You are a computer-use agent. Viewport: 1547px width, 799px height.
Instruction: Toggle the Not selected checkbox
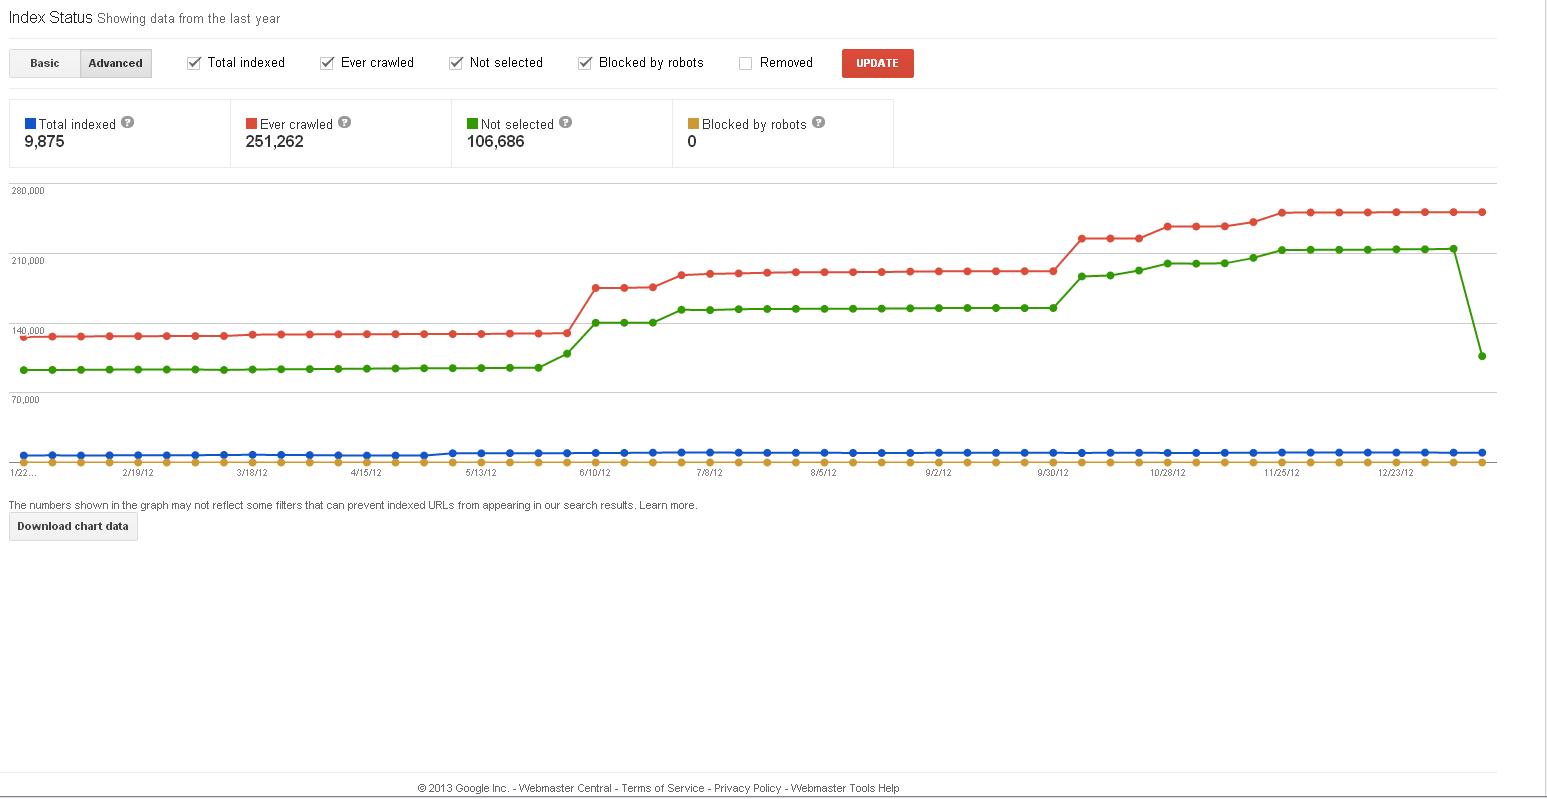click(456, 63)
